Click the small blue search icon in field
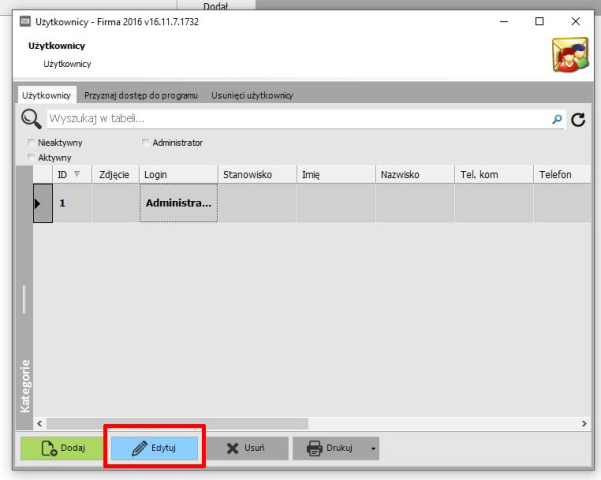 (x=557, y=119)
